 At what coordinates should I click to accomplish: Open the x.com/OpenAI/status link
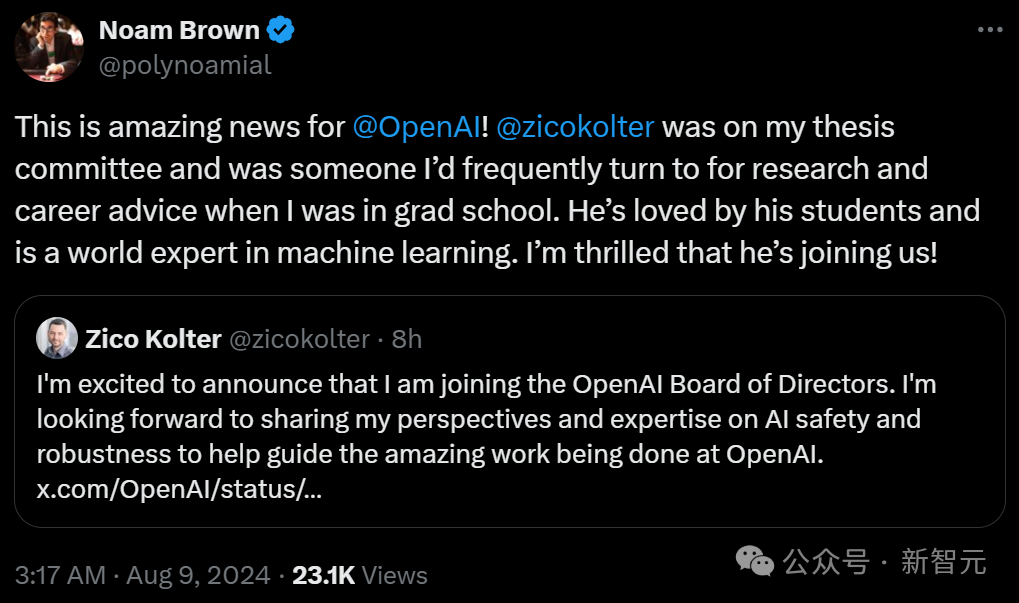click(179, 489)
